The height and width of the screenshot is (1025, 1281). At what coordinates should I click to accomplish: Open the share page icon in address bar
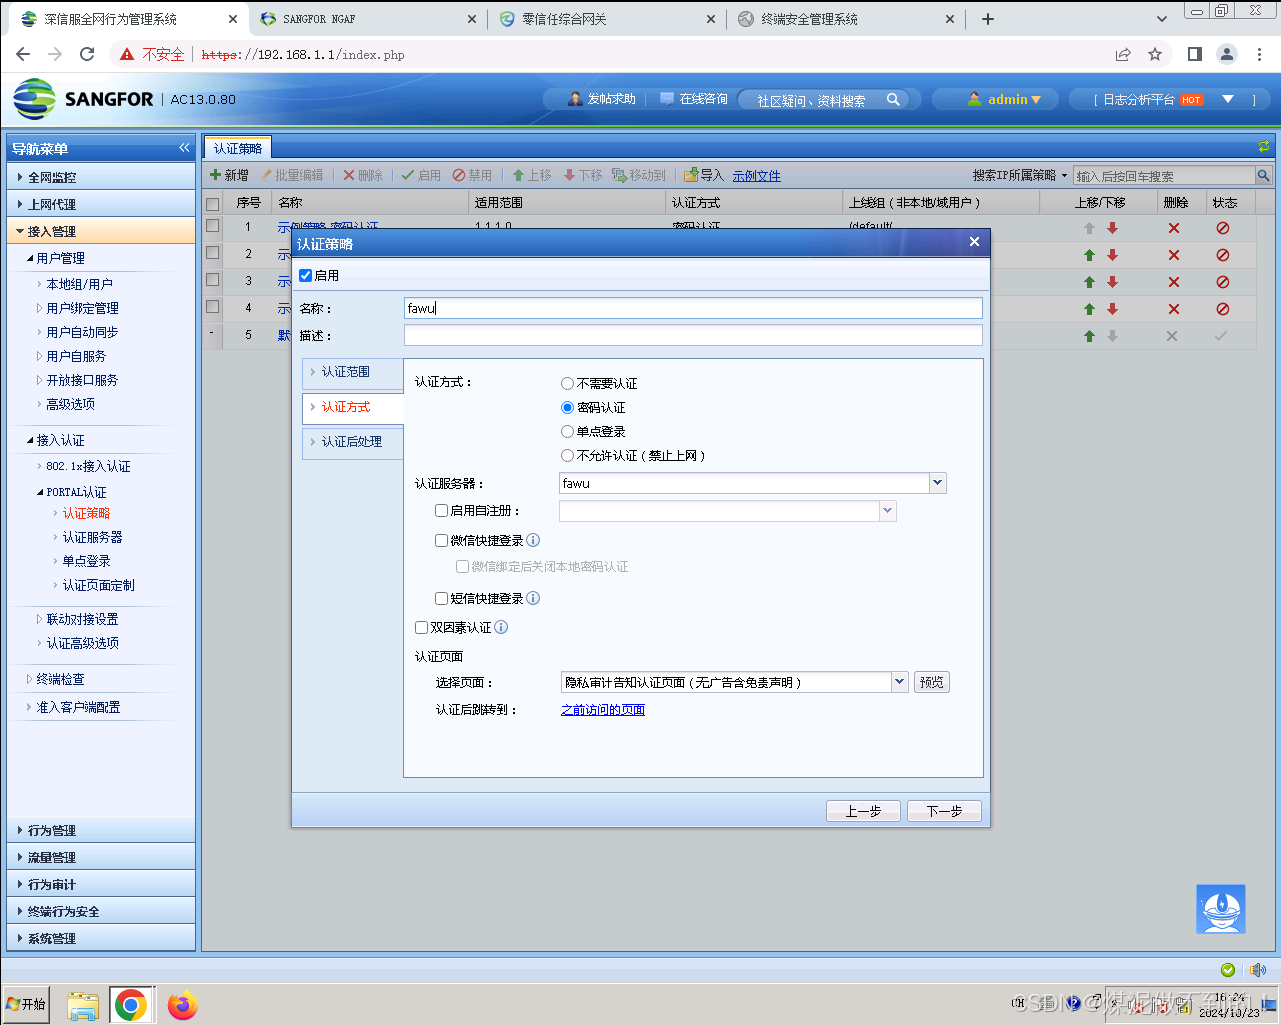point(1123,54)
